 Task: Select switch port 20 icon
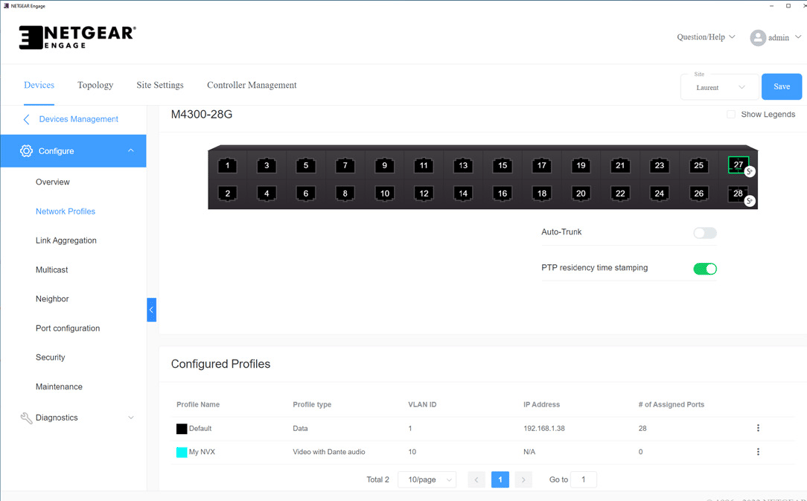tap(581, 193)
